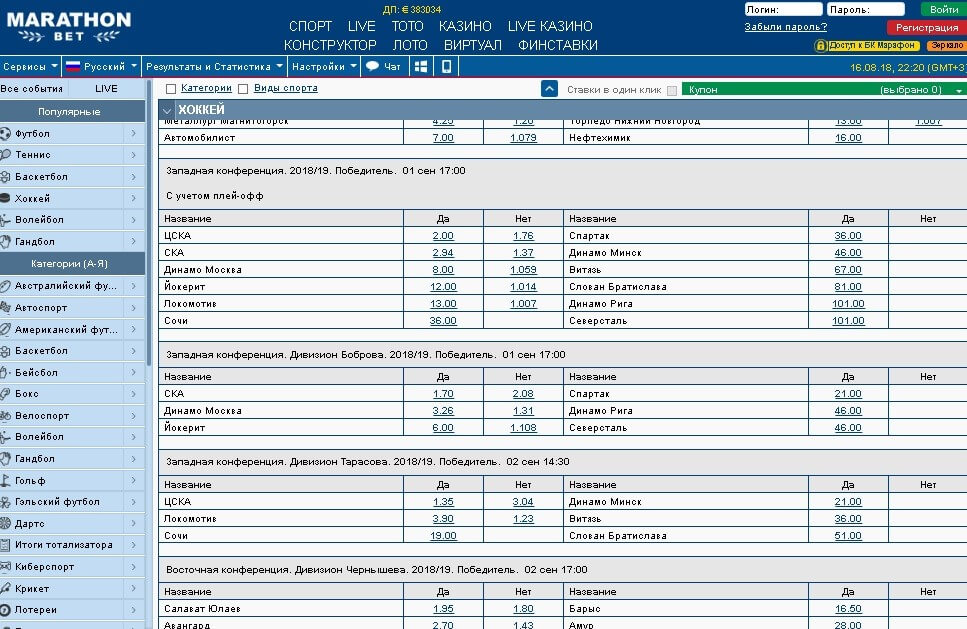Image resolution: width=967 pixels, height=629 pixels.
Task: Click the Доступ к БК Марафон button
Action: tap(867, 46)
